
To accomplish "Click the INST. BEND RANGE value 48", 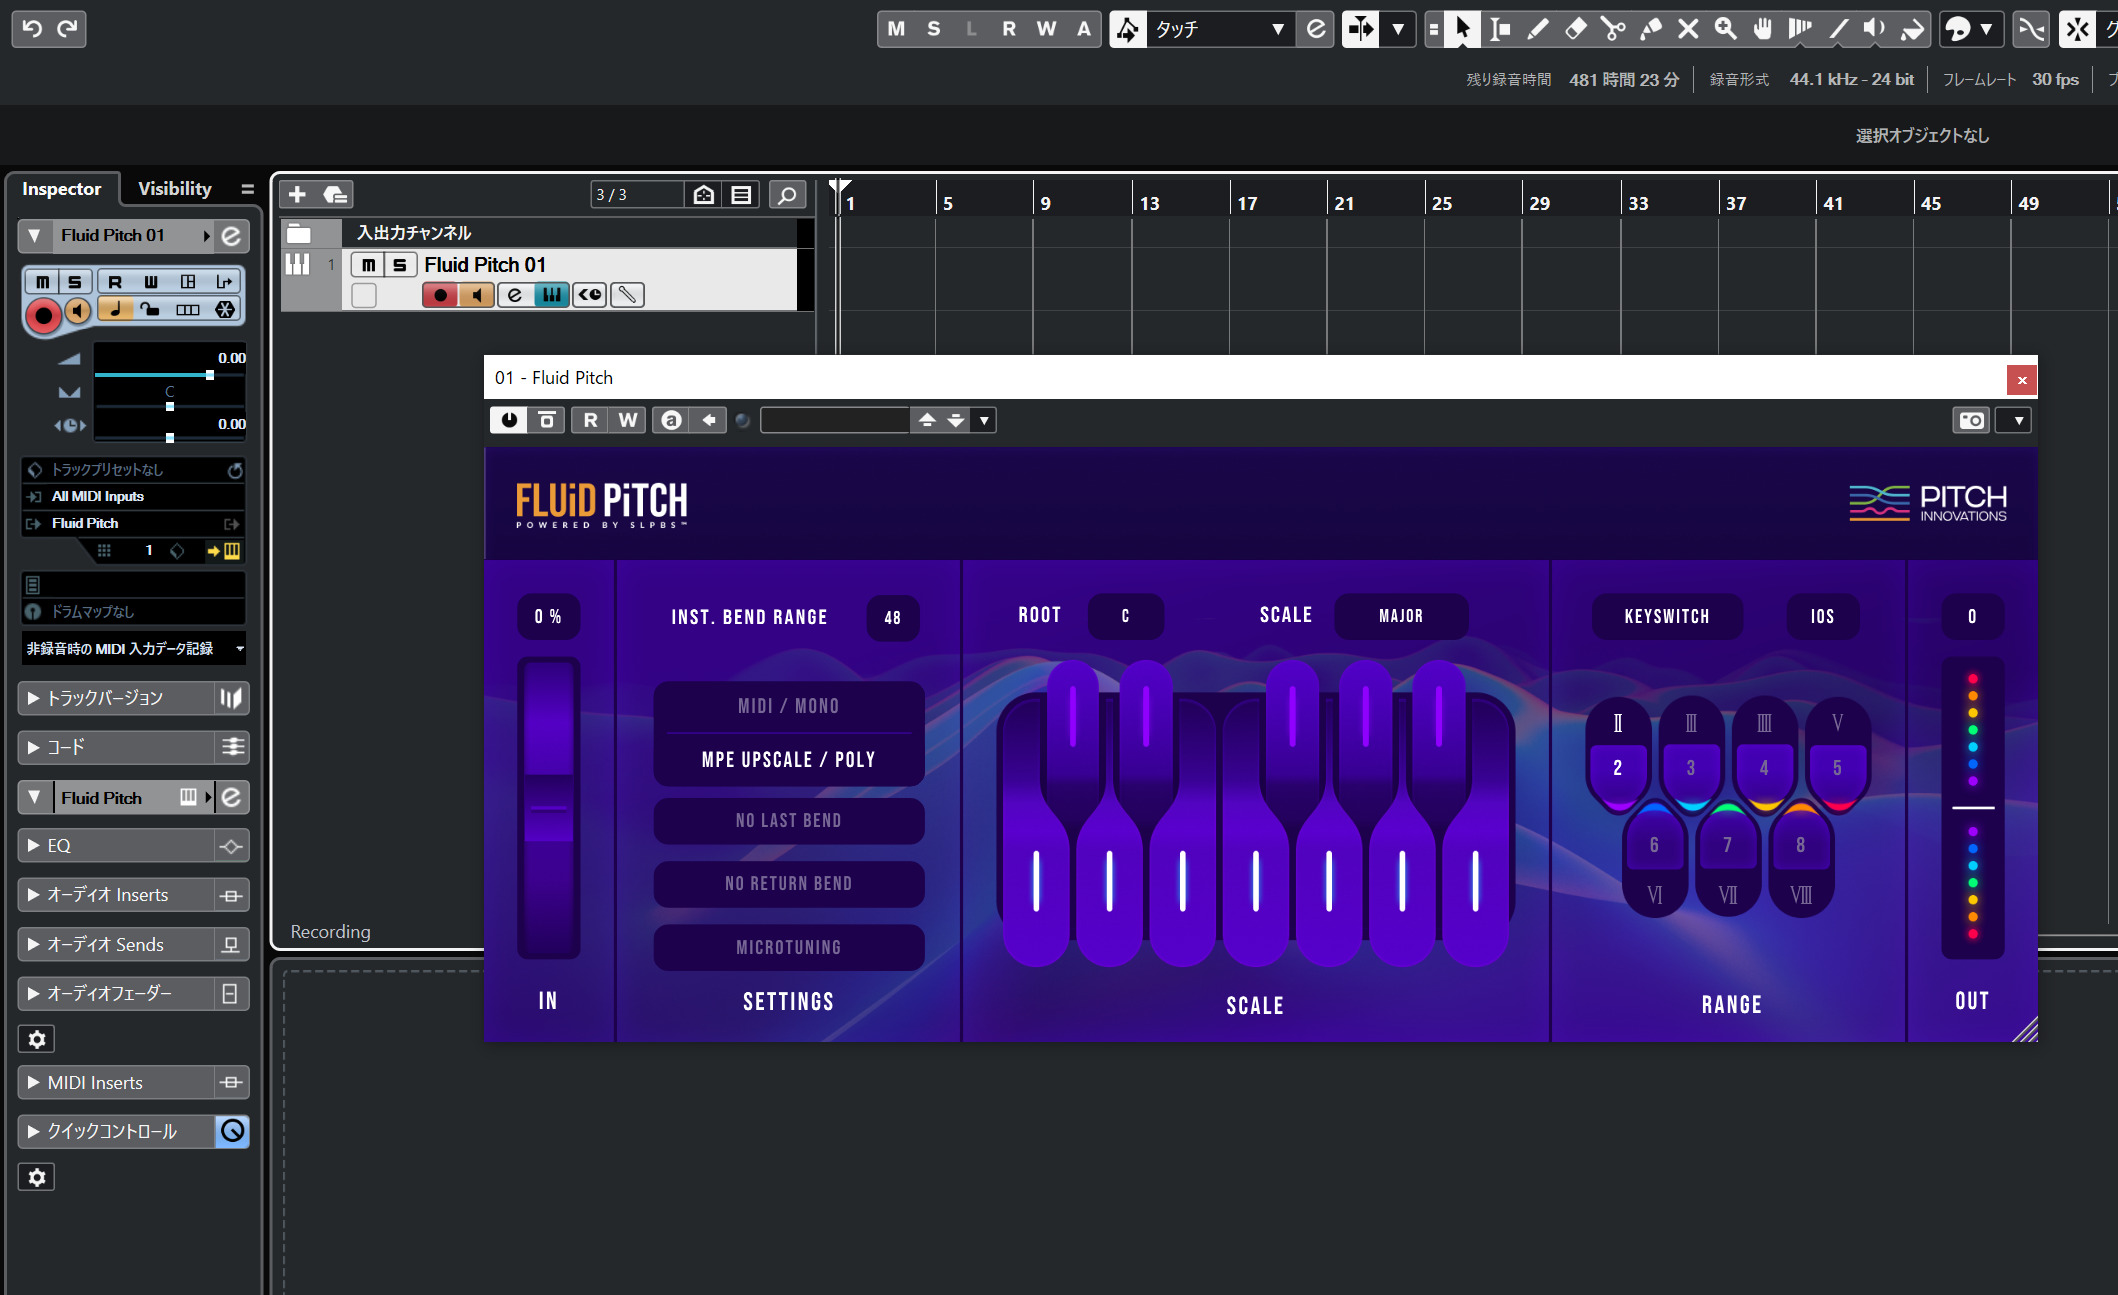I will click(x=893, y=618).
